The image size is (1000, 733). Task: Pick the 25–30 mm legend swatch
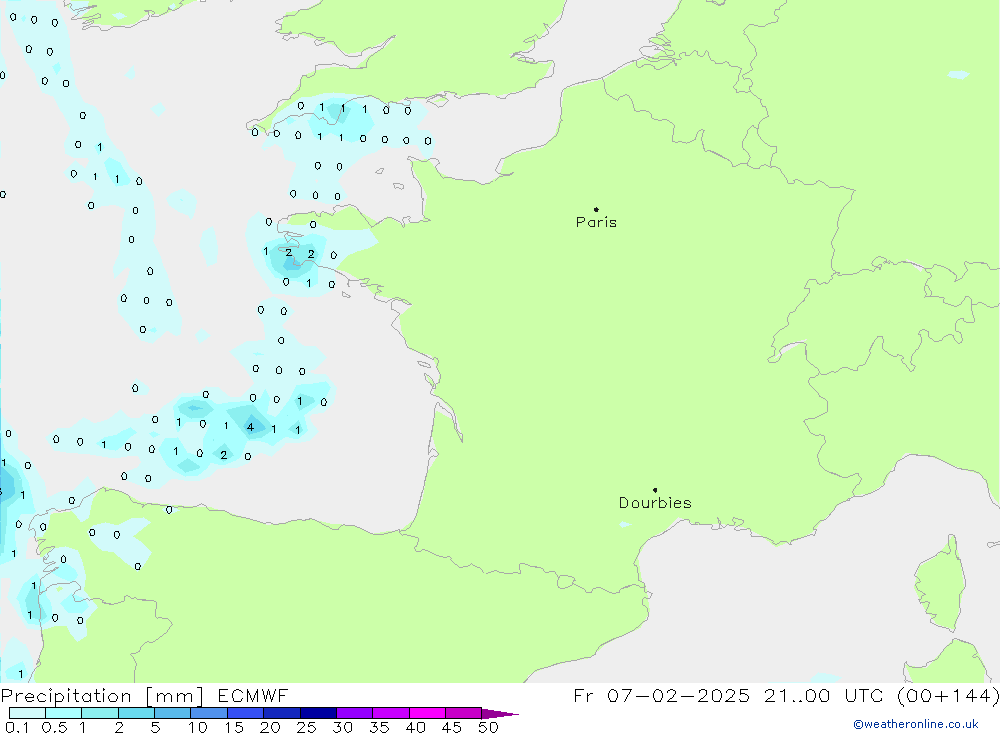[x=318, y=713]
